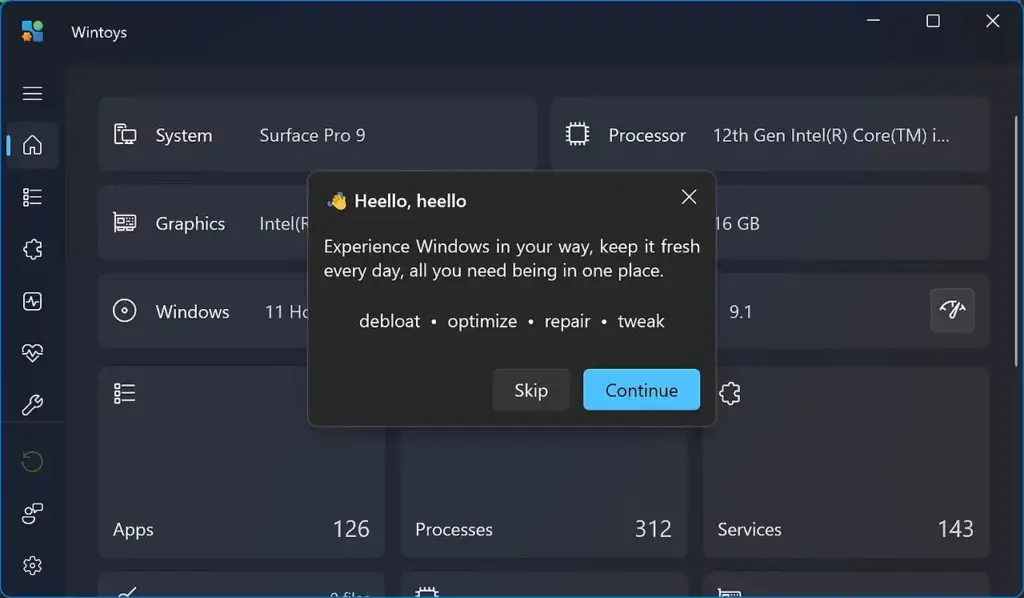Click the vertical scrollbar on right

tap(1016, 242)
